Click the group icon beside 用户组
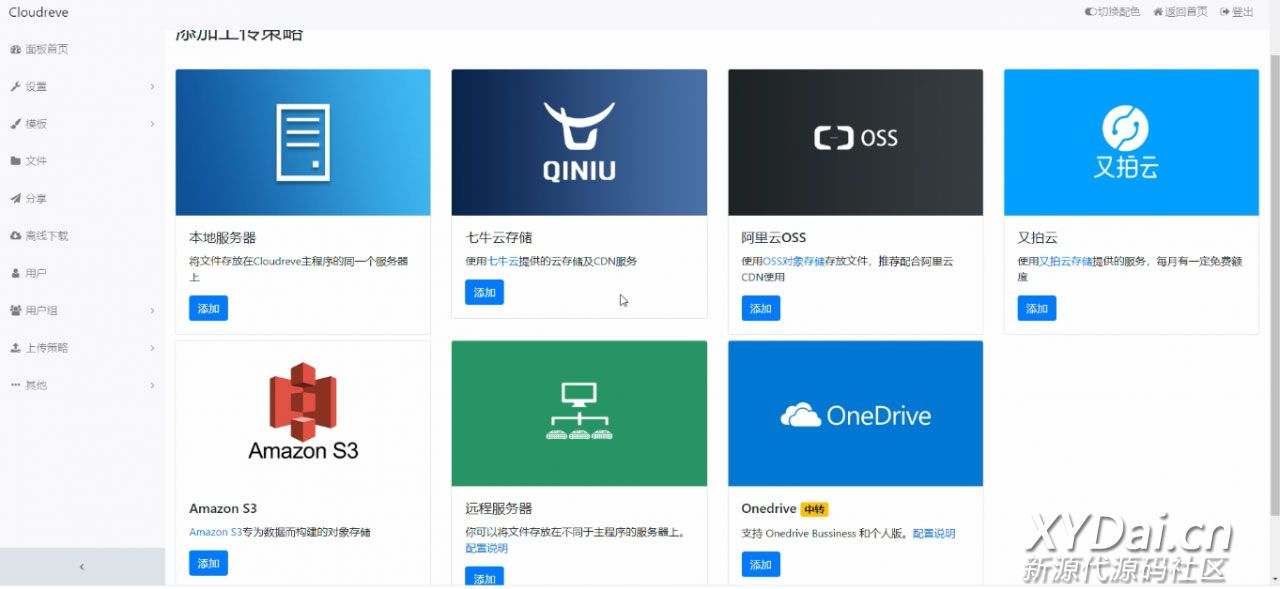This screenshot has height=589, width=1280. (x=16, y=310)
